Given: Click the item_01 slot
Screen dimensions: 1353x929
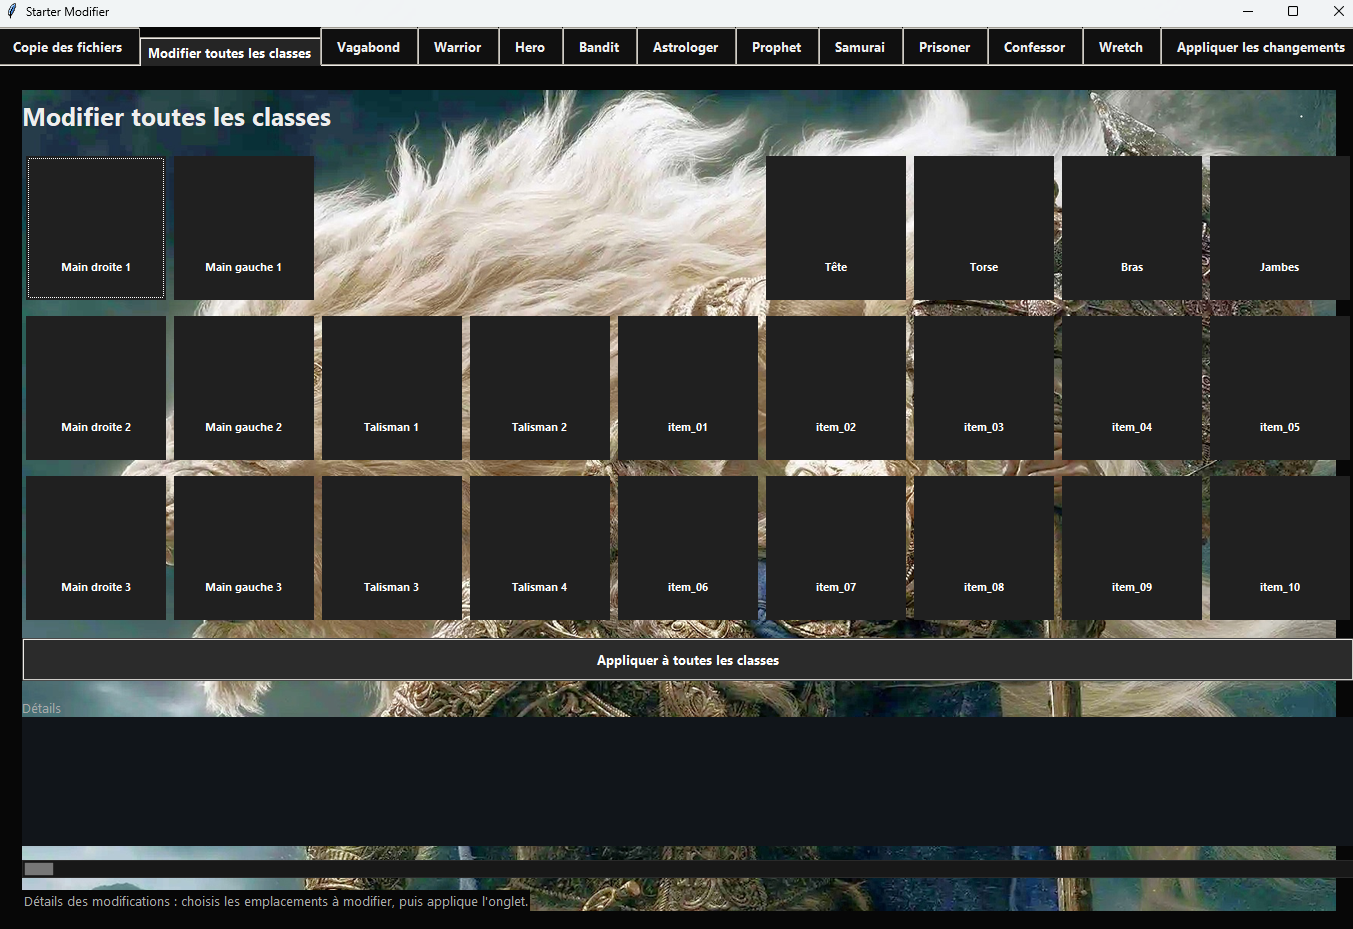Looking at the screenshot, I should 688,388.
